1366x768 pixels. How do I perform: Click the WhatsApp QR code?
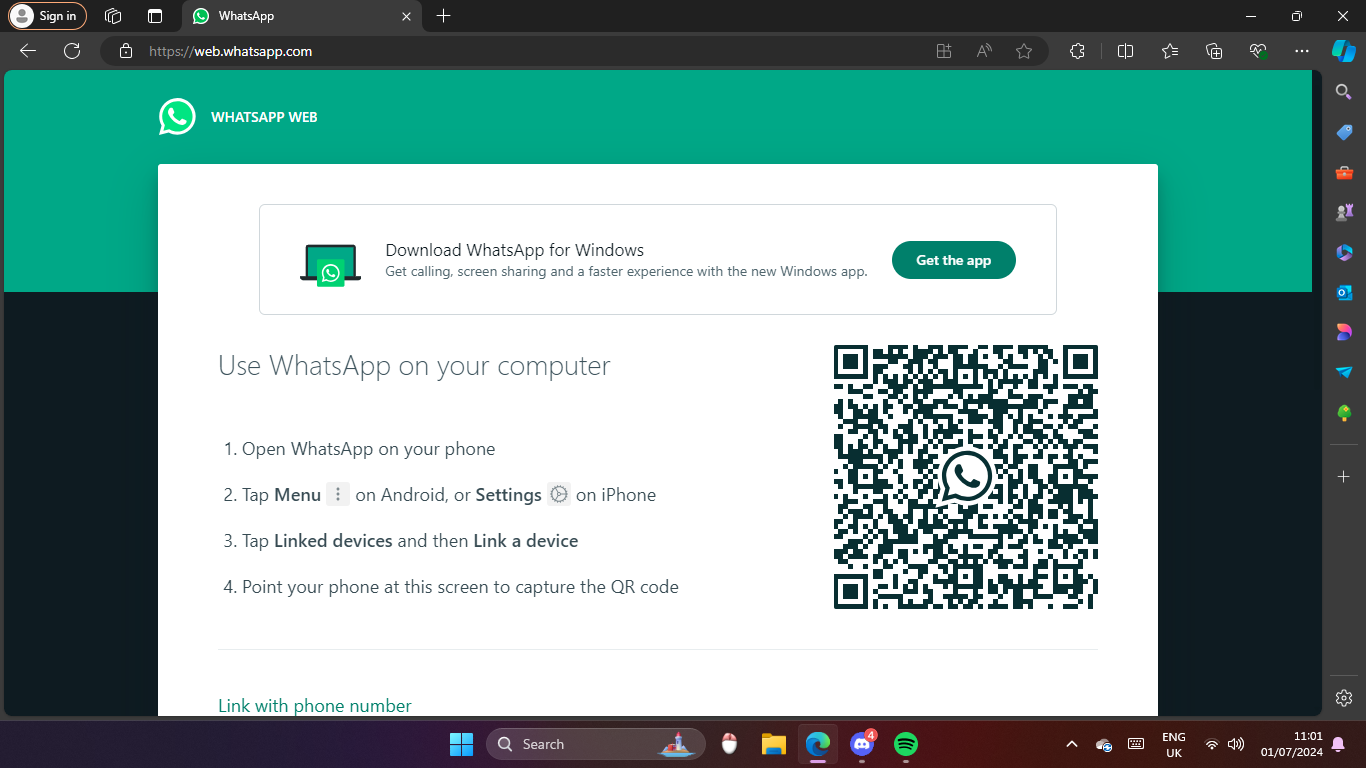pos(966,477)
